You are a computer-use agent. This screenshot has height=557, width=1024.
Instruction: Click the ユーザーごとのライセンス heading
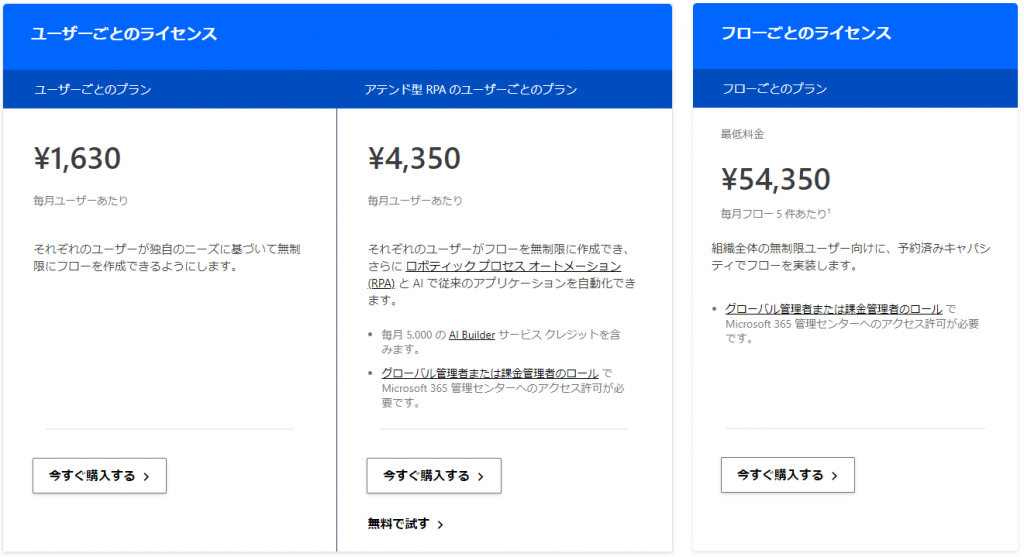tap(124, 33)
